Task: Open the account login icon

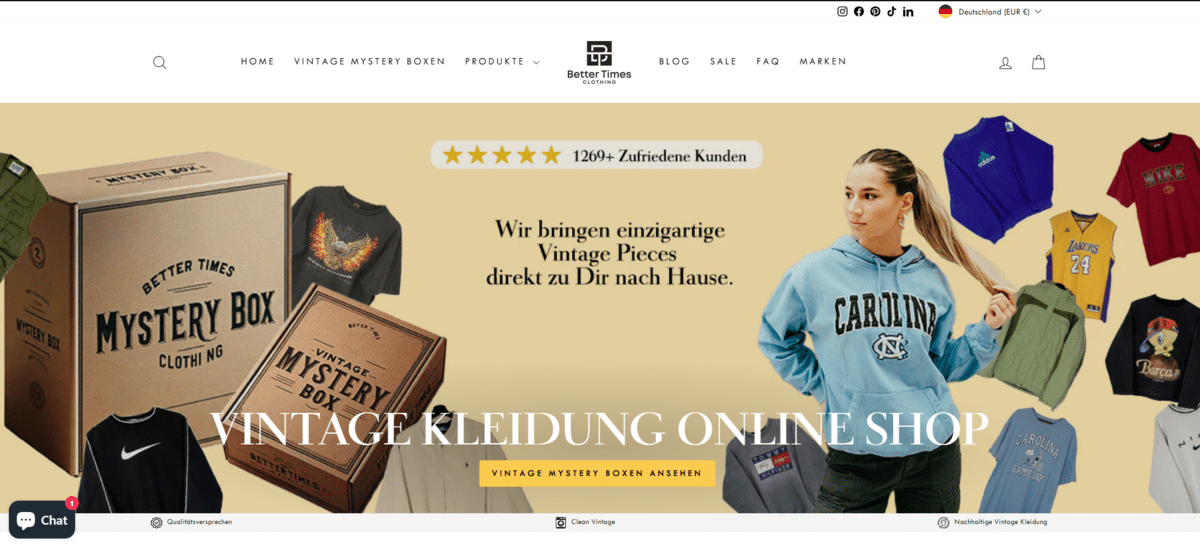Action: click(1006, 62)
